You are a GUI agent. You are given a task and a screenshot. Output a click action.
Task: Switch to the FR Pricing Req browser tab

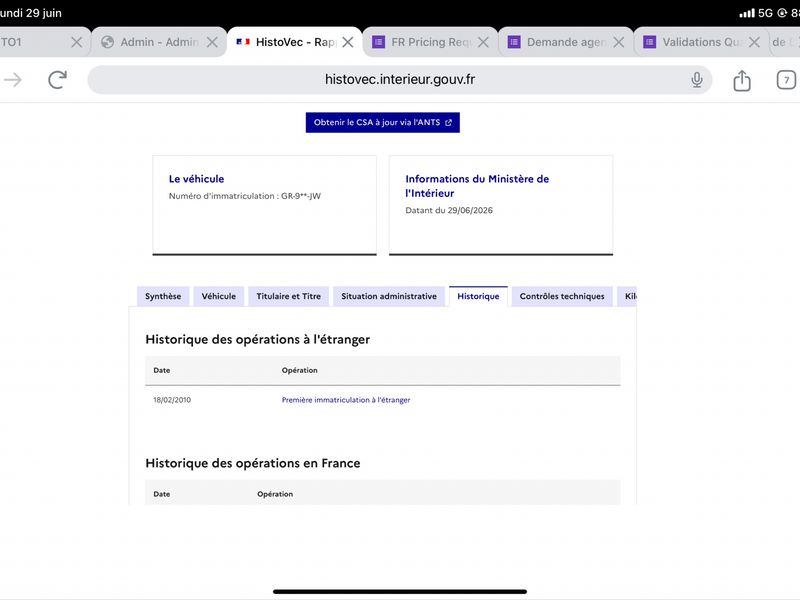click(x=430, y=42)
